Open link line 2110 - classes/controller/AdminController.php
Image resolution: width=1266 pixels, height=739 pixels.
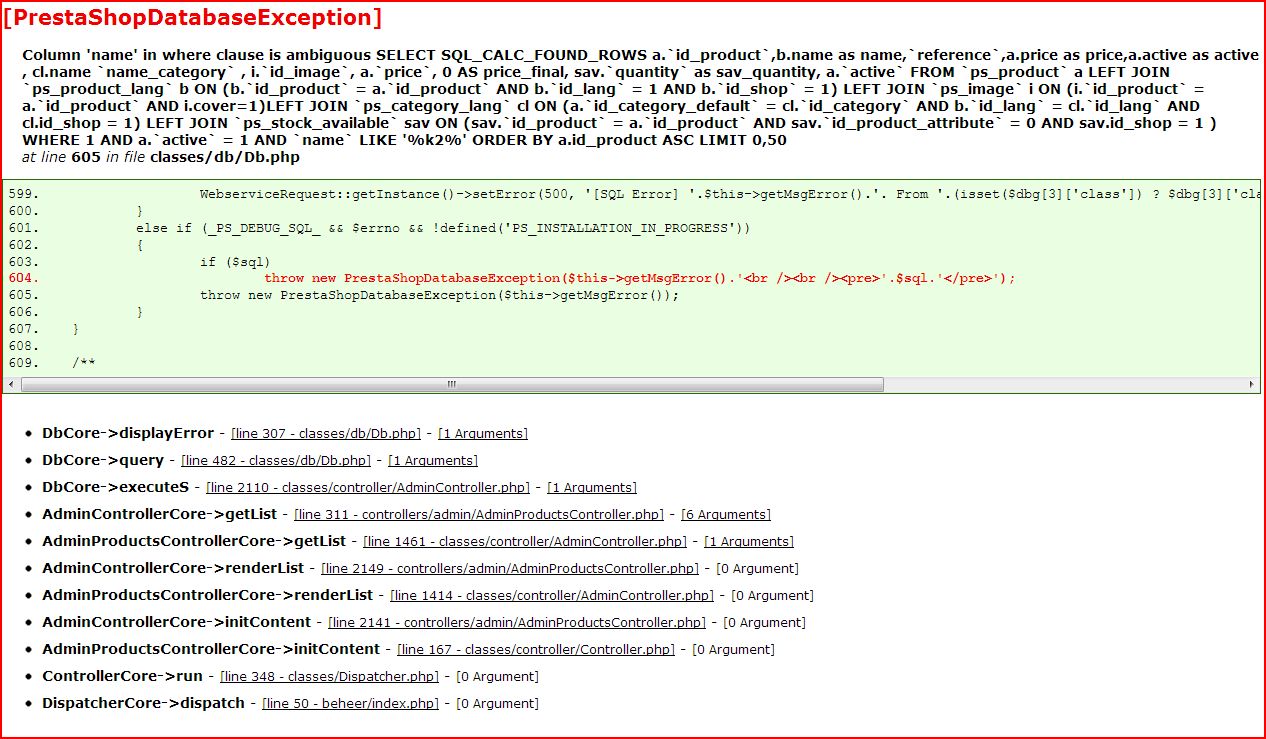pyautogui.click(x=368, y=488)
